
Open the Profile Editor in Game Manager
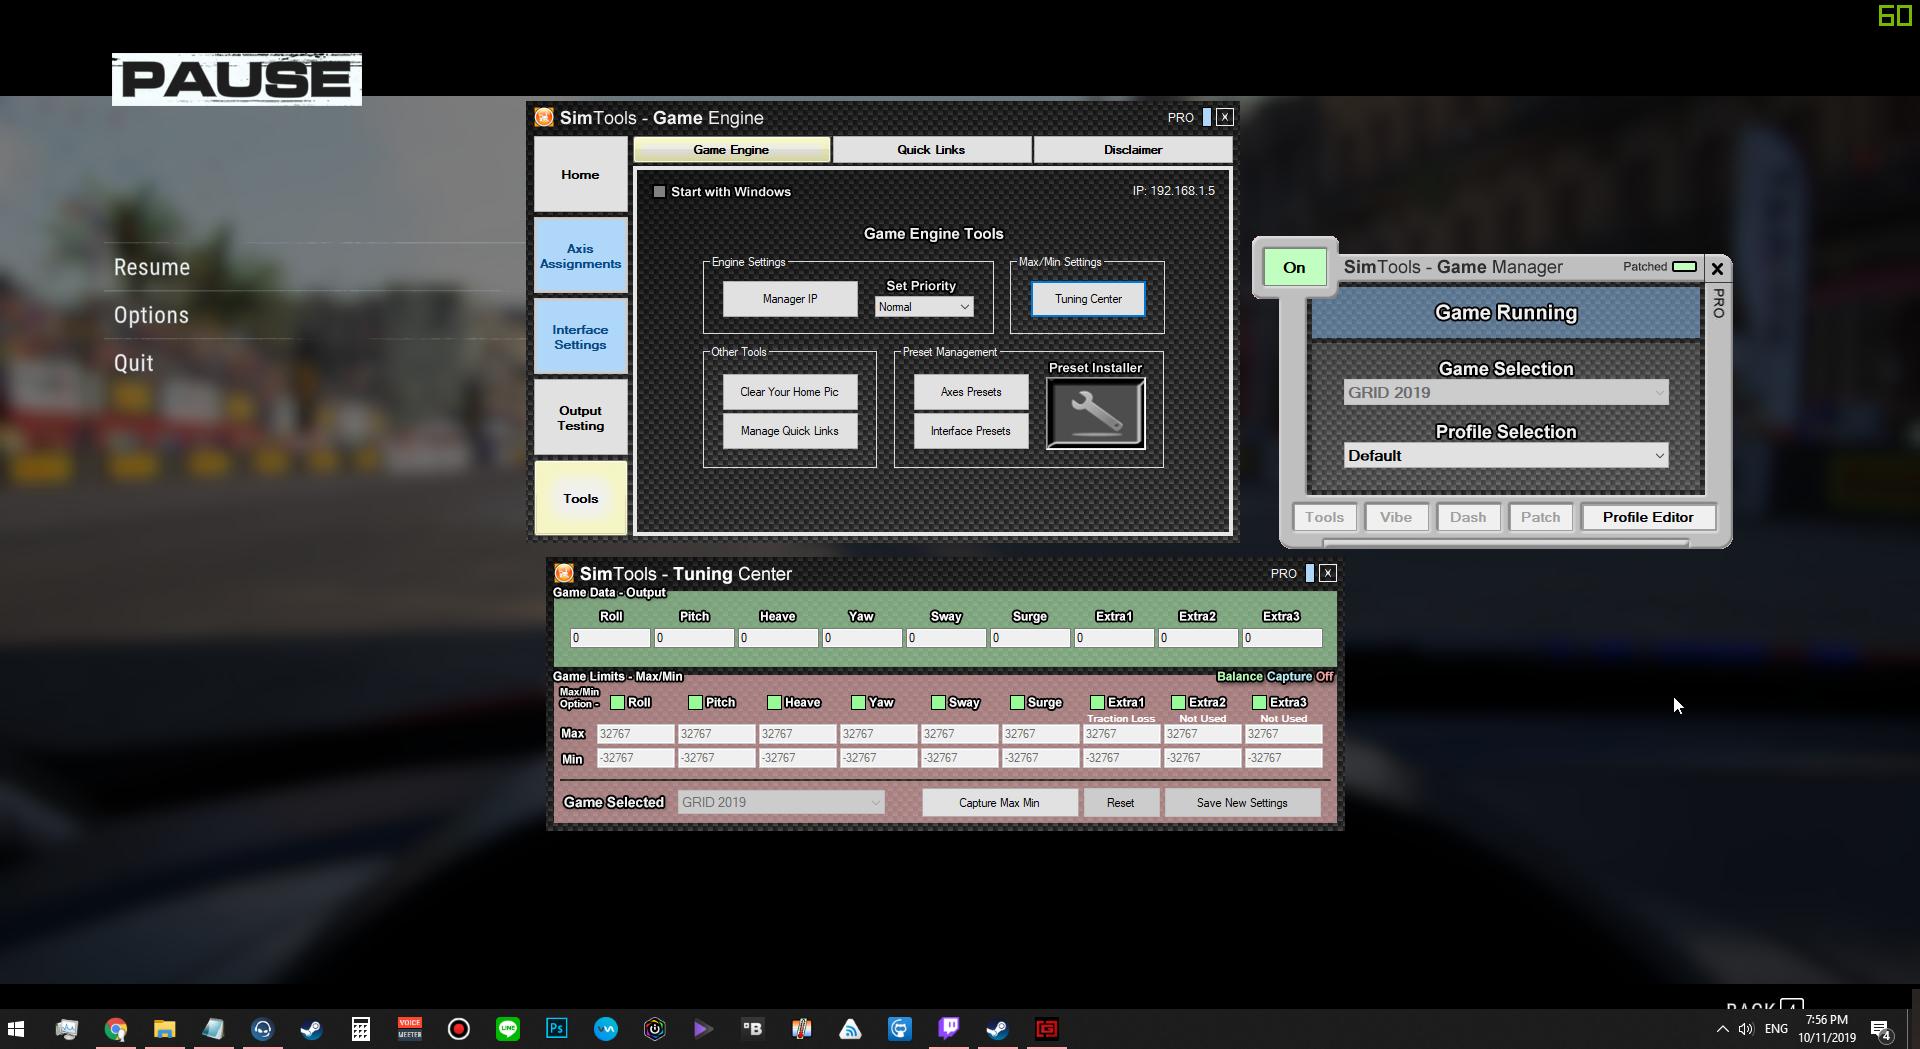pyautogui.click(x=1648, y=517)
